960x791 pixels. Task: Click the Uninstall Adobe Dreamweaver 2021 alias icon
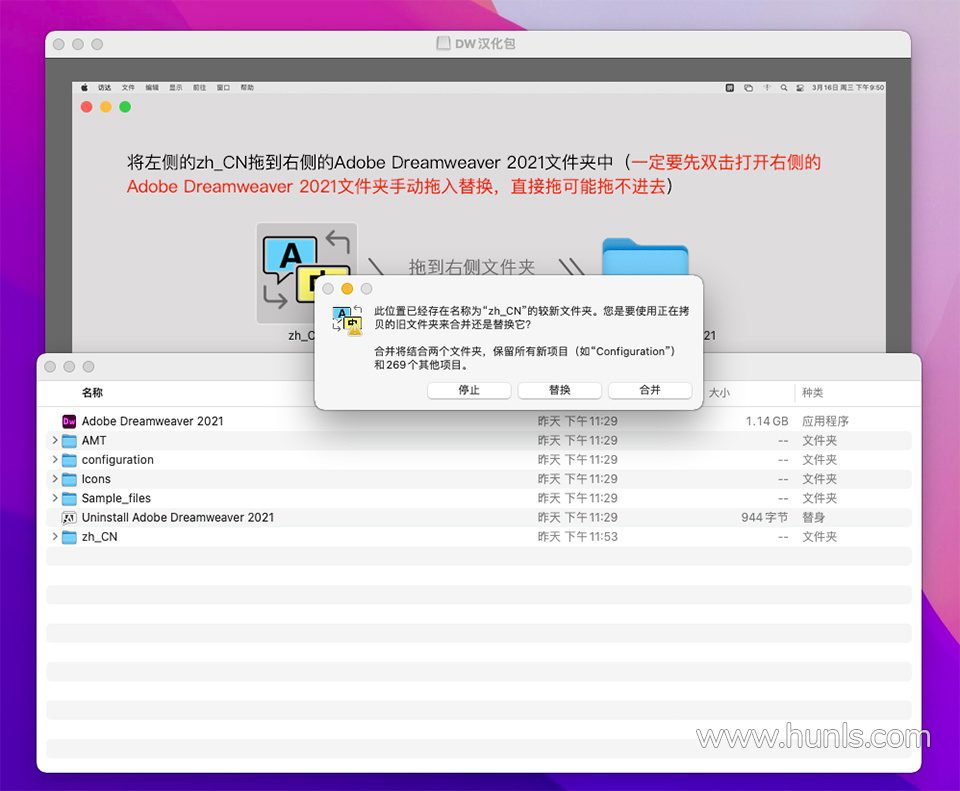pos(69,518)
